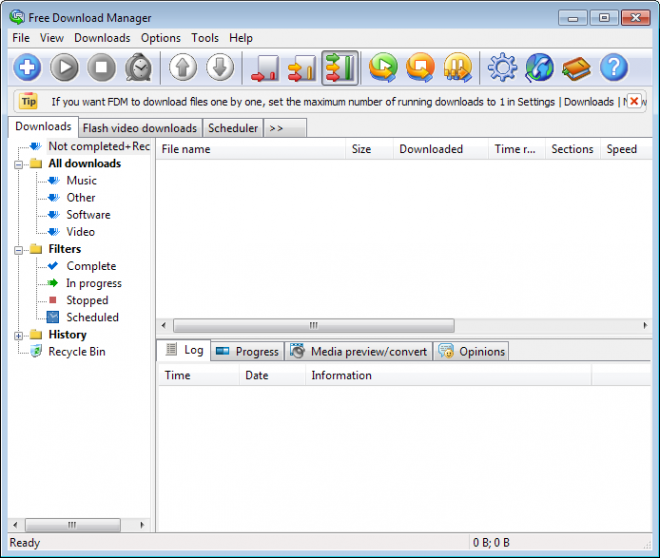Open the Downloads menu
Viewport: 660px width, 558px height.
pos(102,38)
